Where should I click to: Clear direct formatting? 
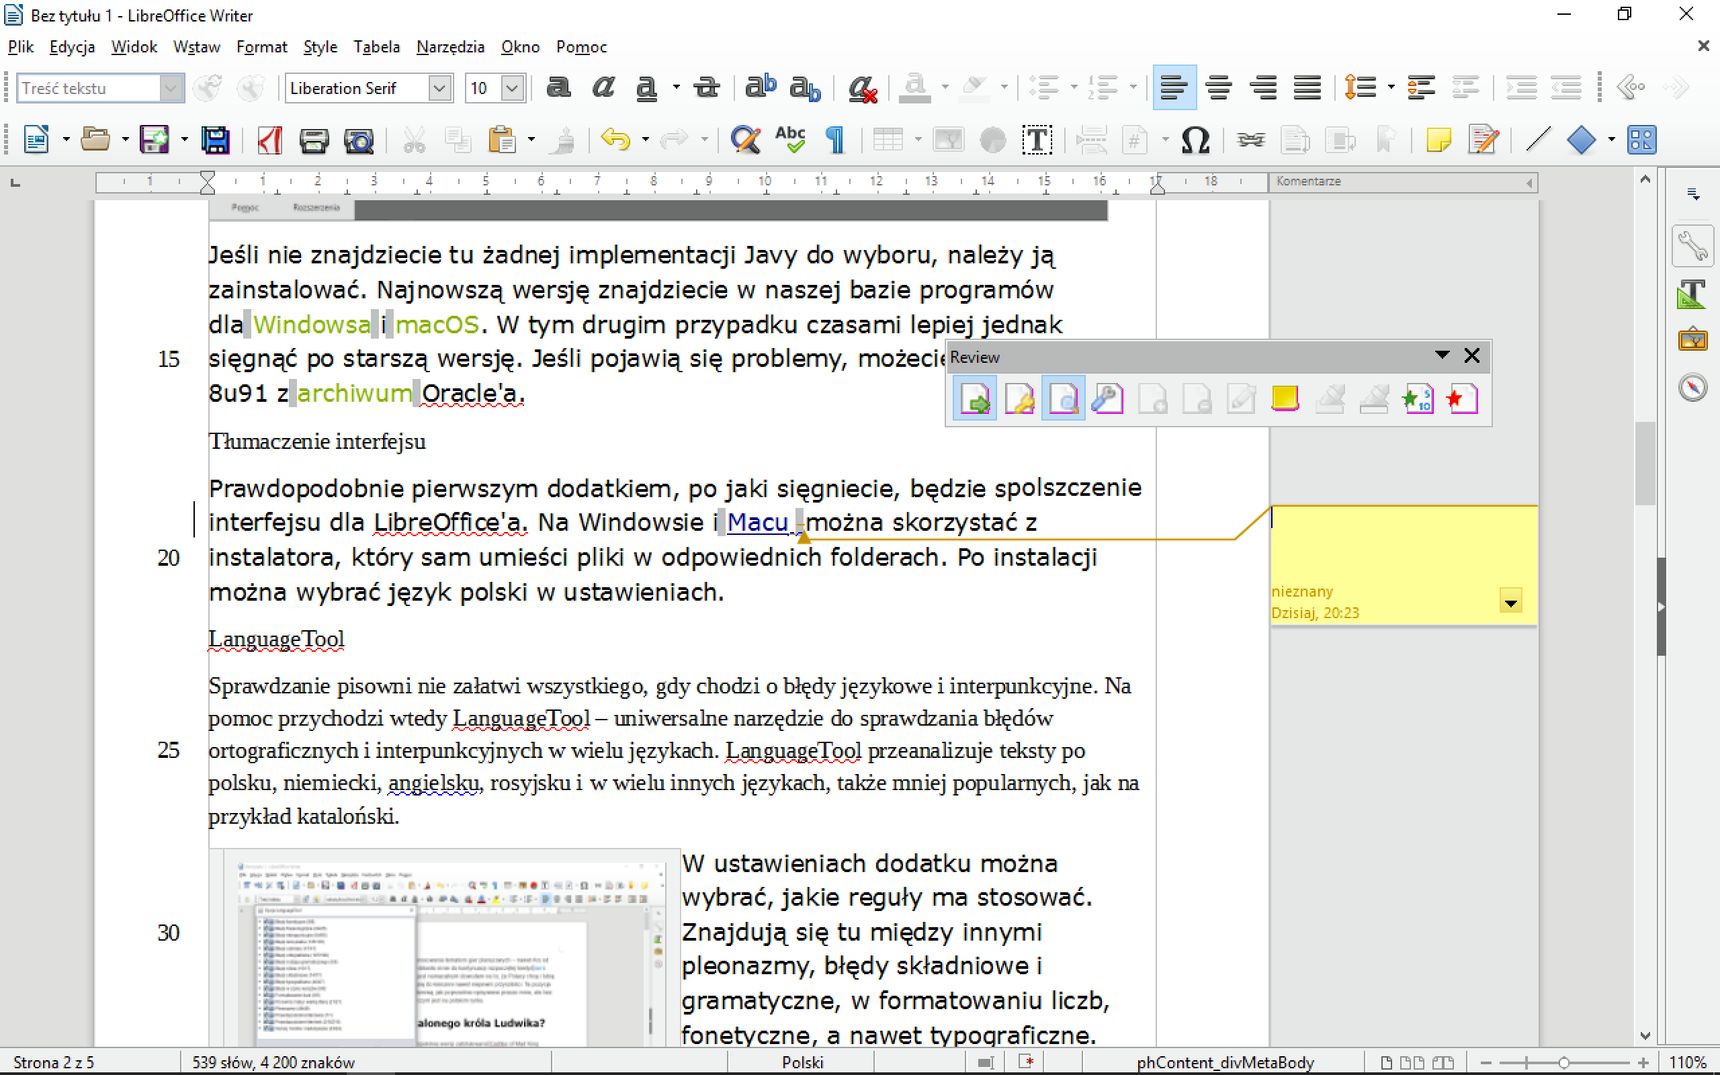tap(862, 88)
